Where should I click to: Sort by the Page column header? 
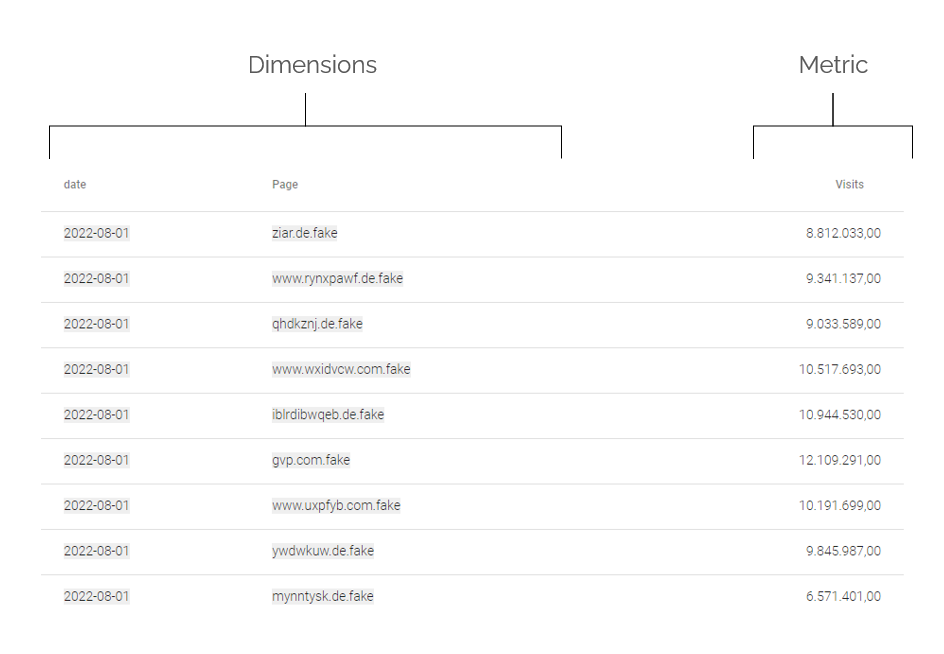[285, 184]
